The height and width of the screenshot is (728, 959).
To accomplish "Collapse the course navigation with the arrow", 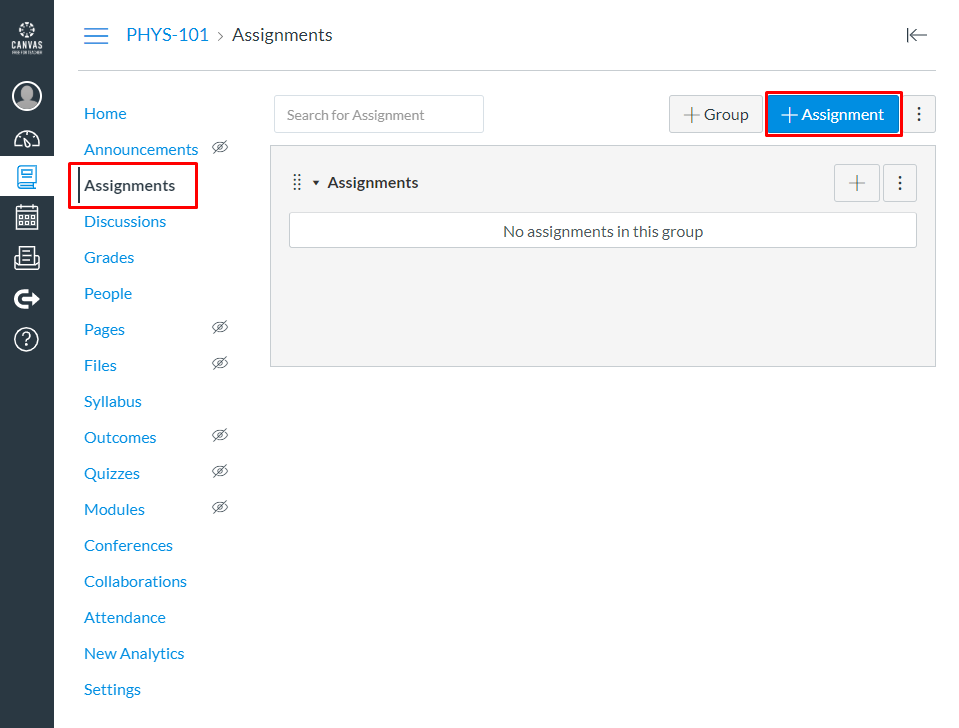I will pyautogui.click(x=917, y=35).
